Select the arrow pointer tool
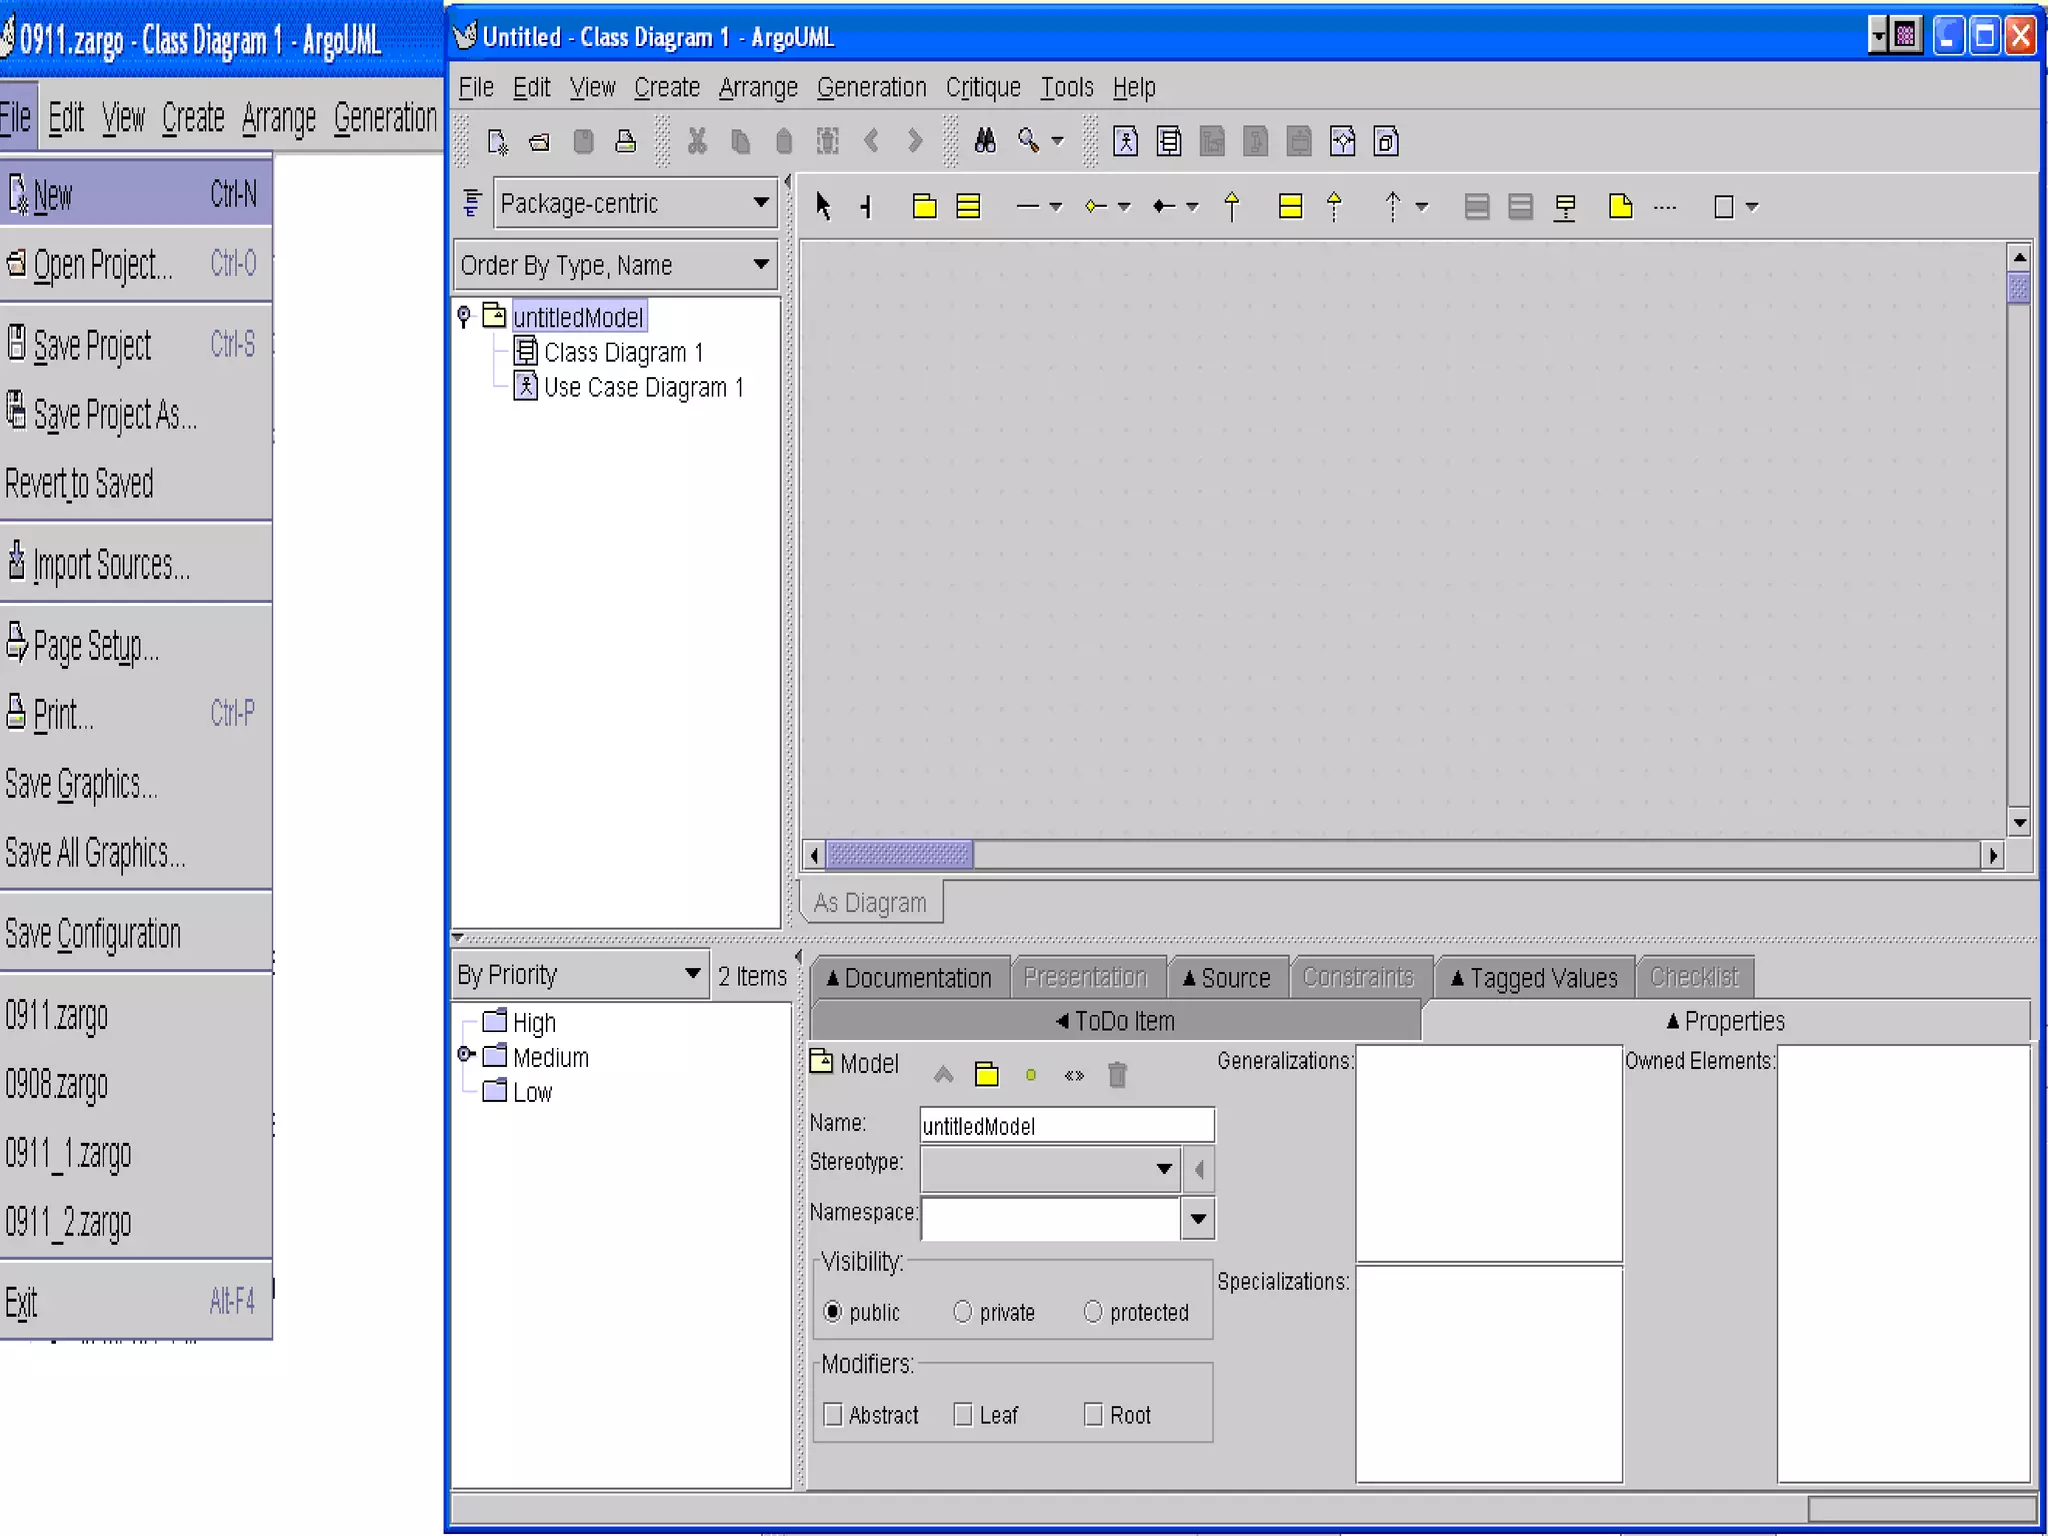 [x=822, y=206]
